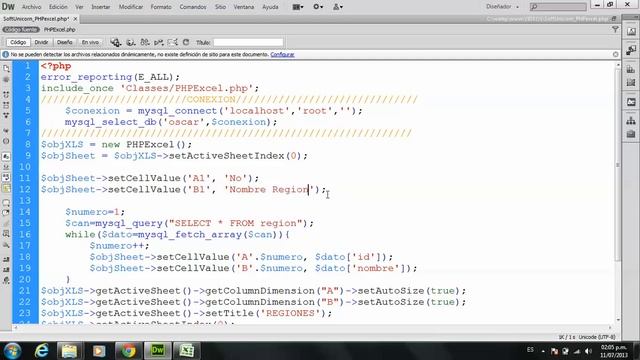The height and width of the screenshot is (360, 640).
Task: Click the Título input field
Action: point(248,42)
